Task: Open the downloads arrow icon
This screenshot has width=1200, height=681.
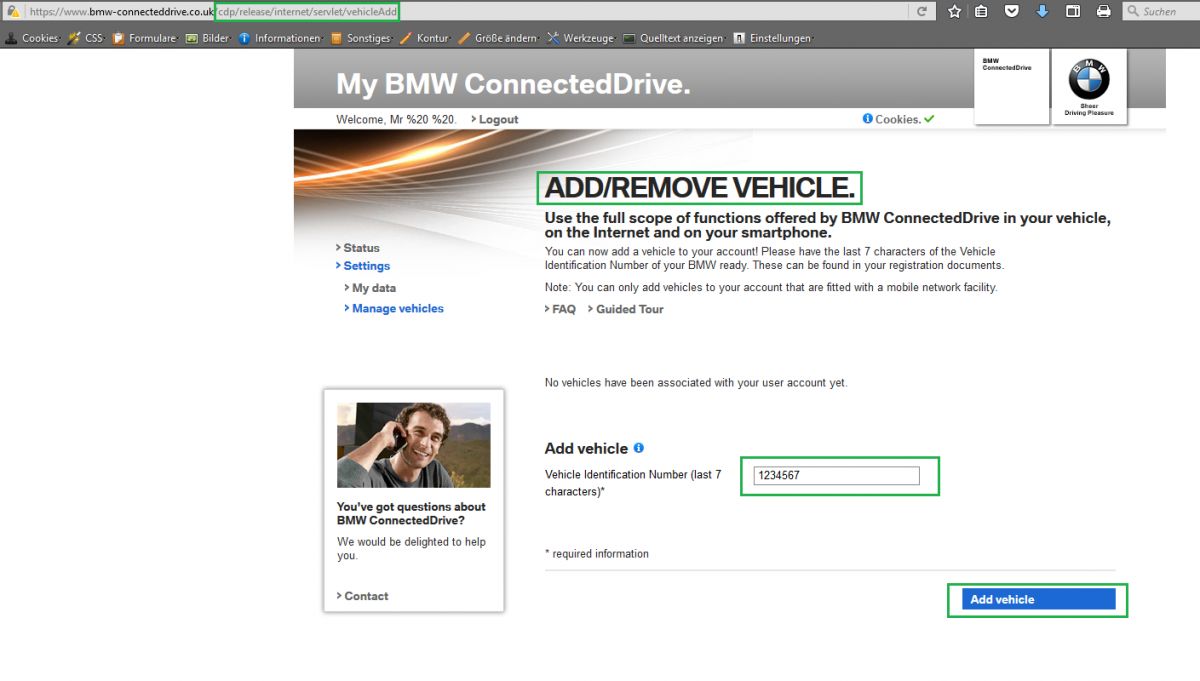Action: click(1042, 11)
